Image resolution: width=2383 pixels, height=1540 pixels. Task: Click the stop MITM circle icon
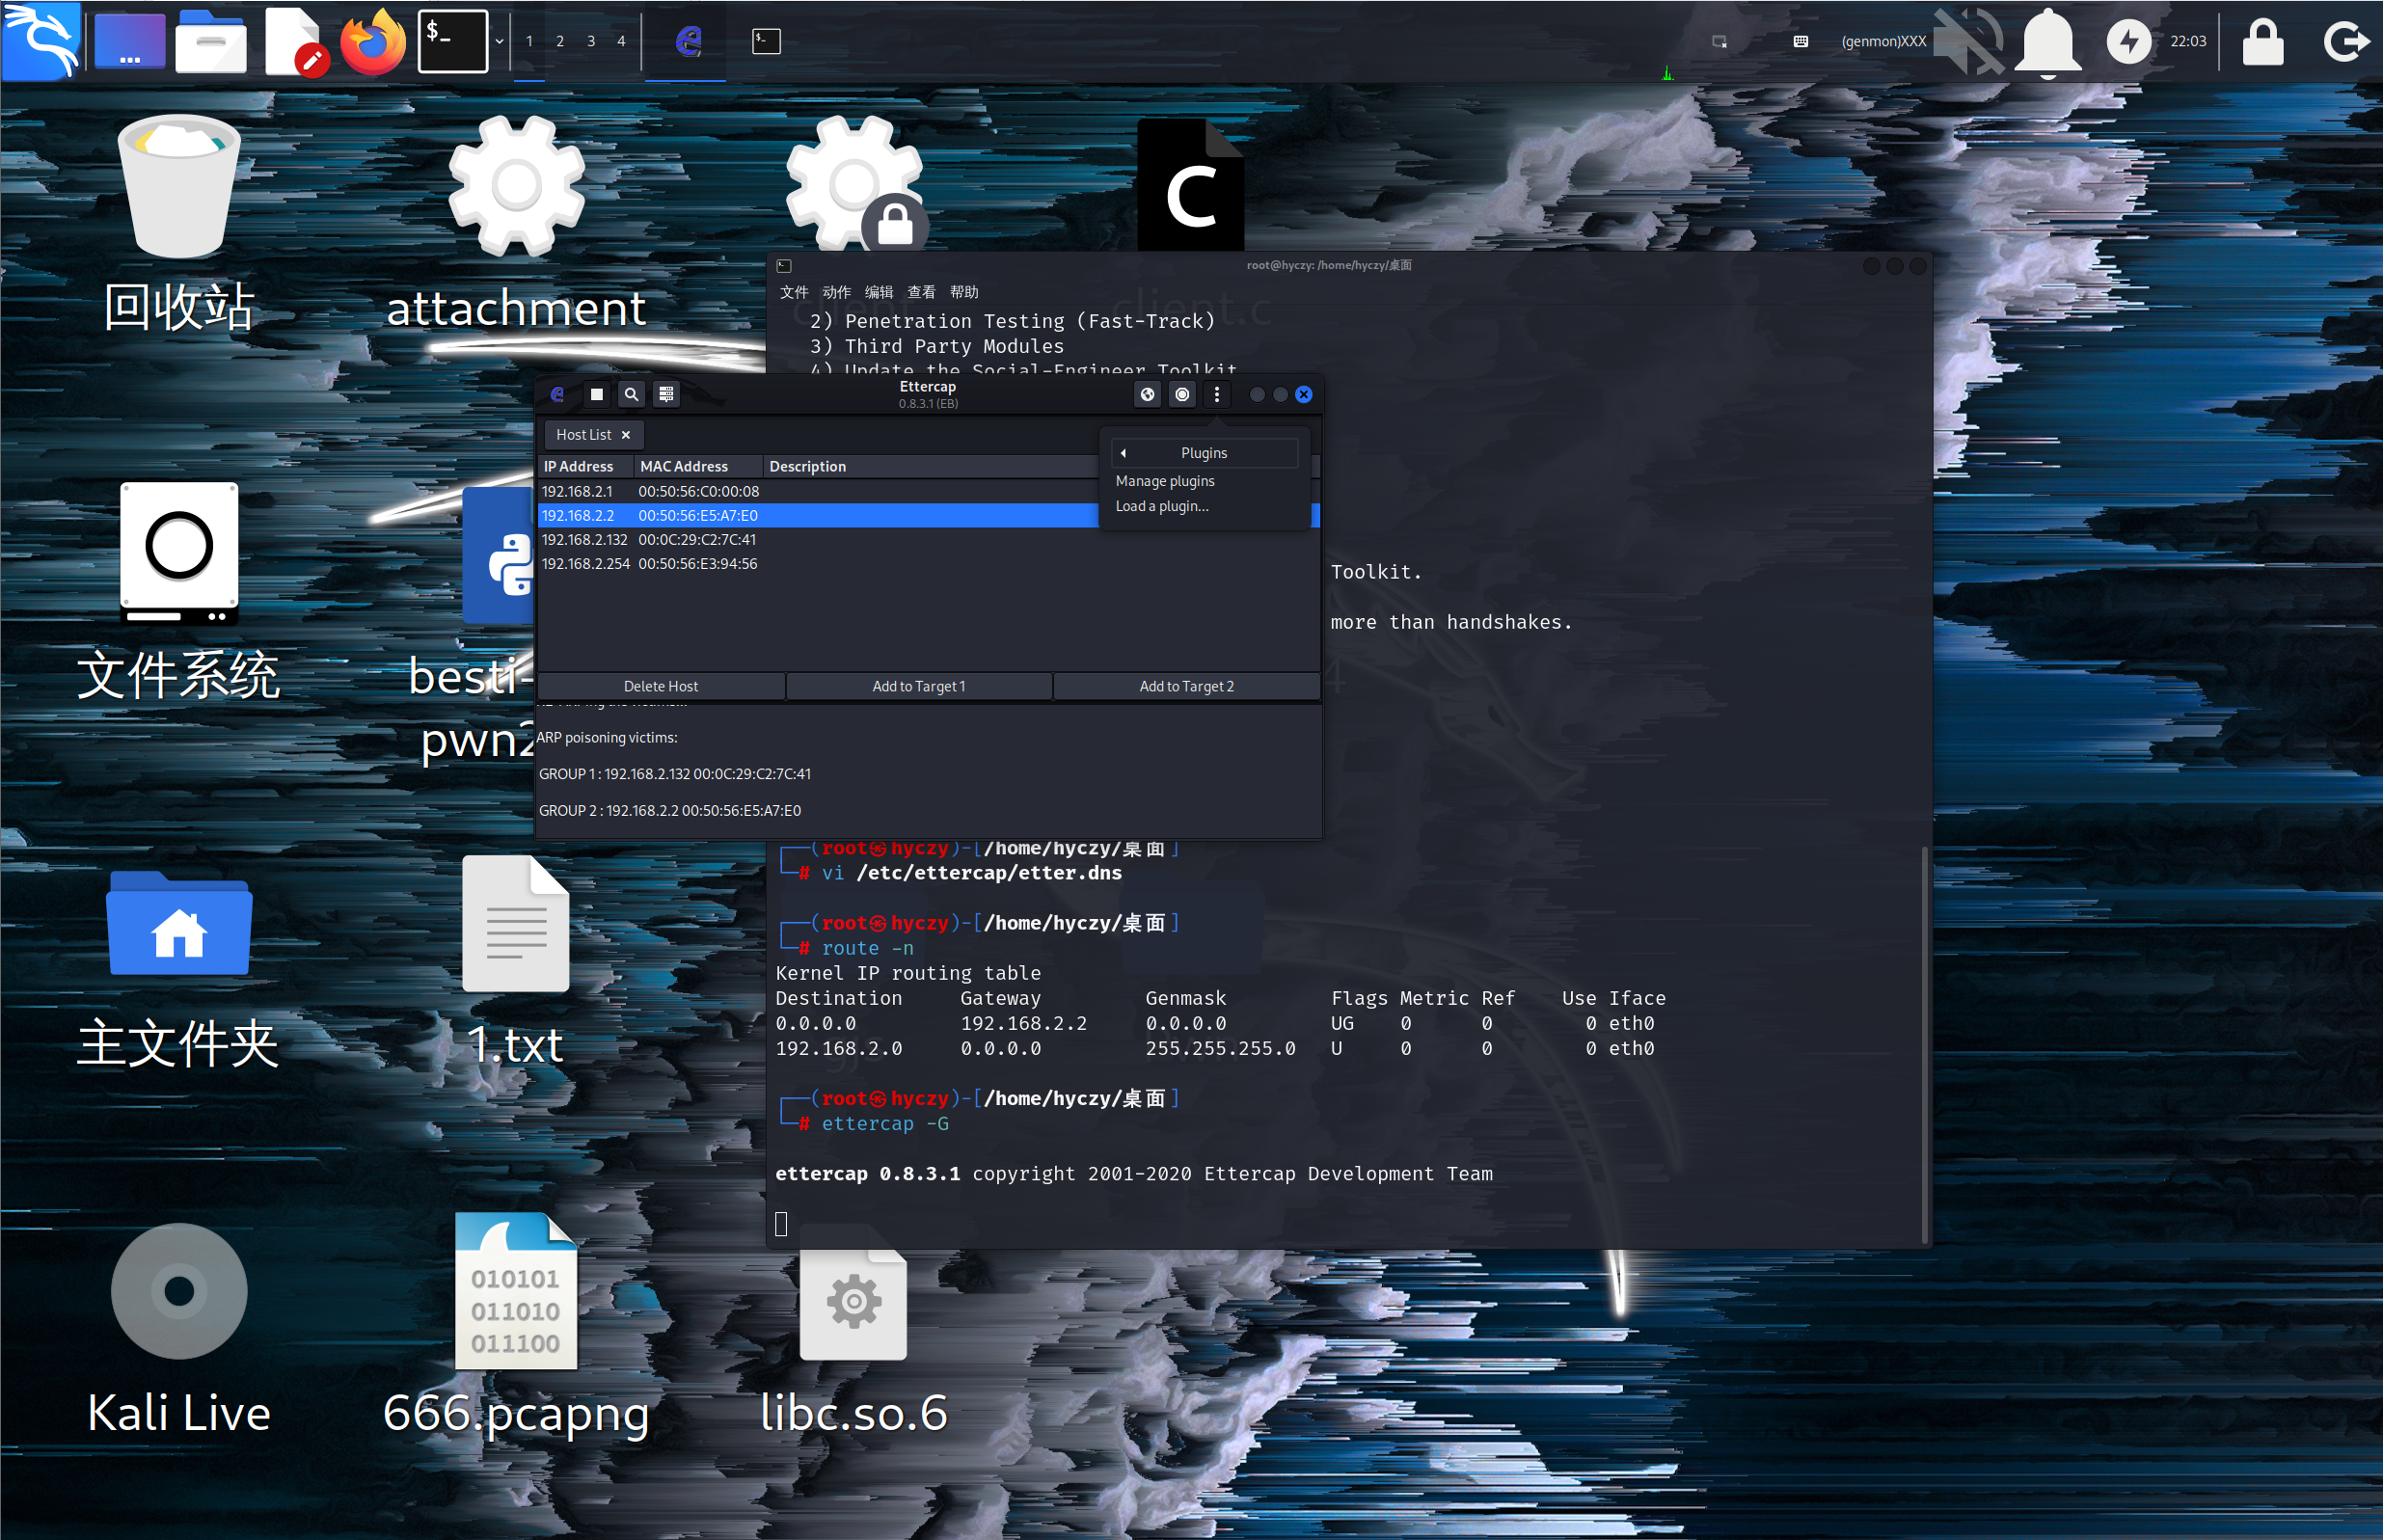[x=1182, y=394]
